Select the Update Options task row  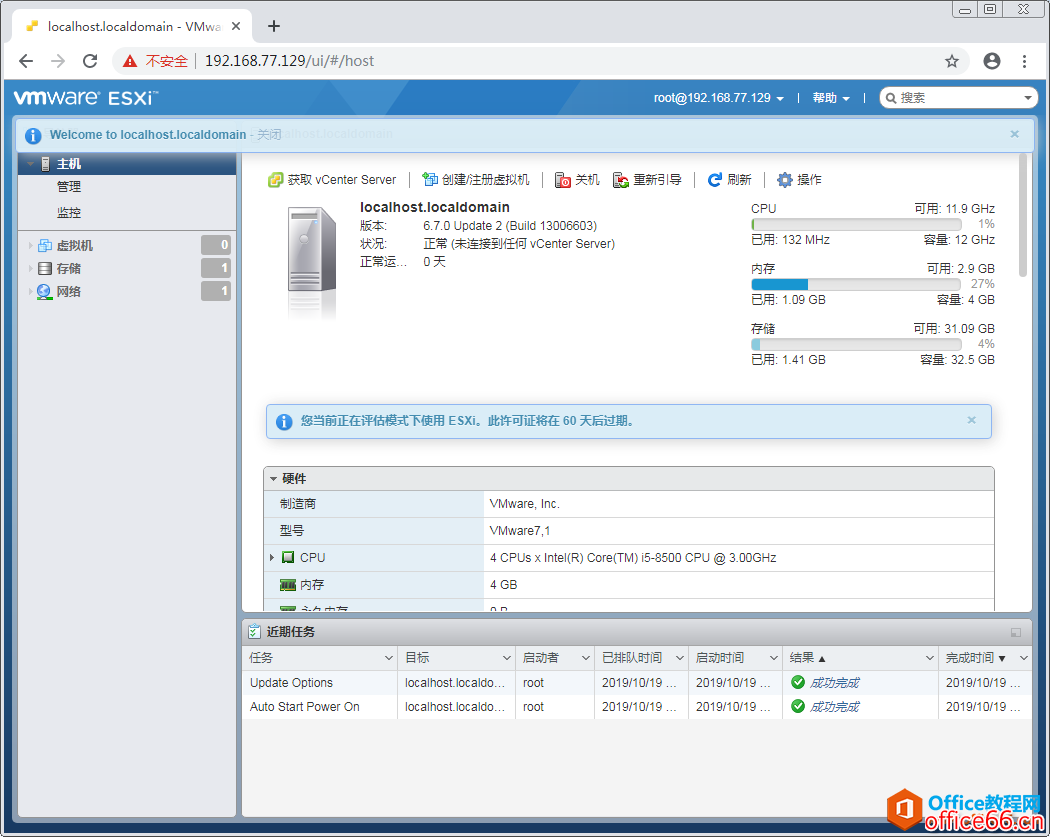[x=636, y=682]
